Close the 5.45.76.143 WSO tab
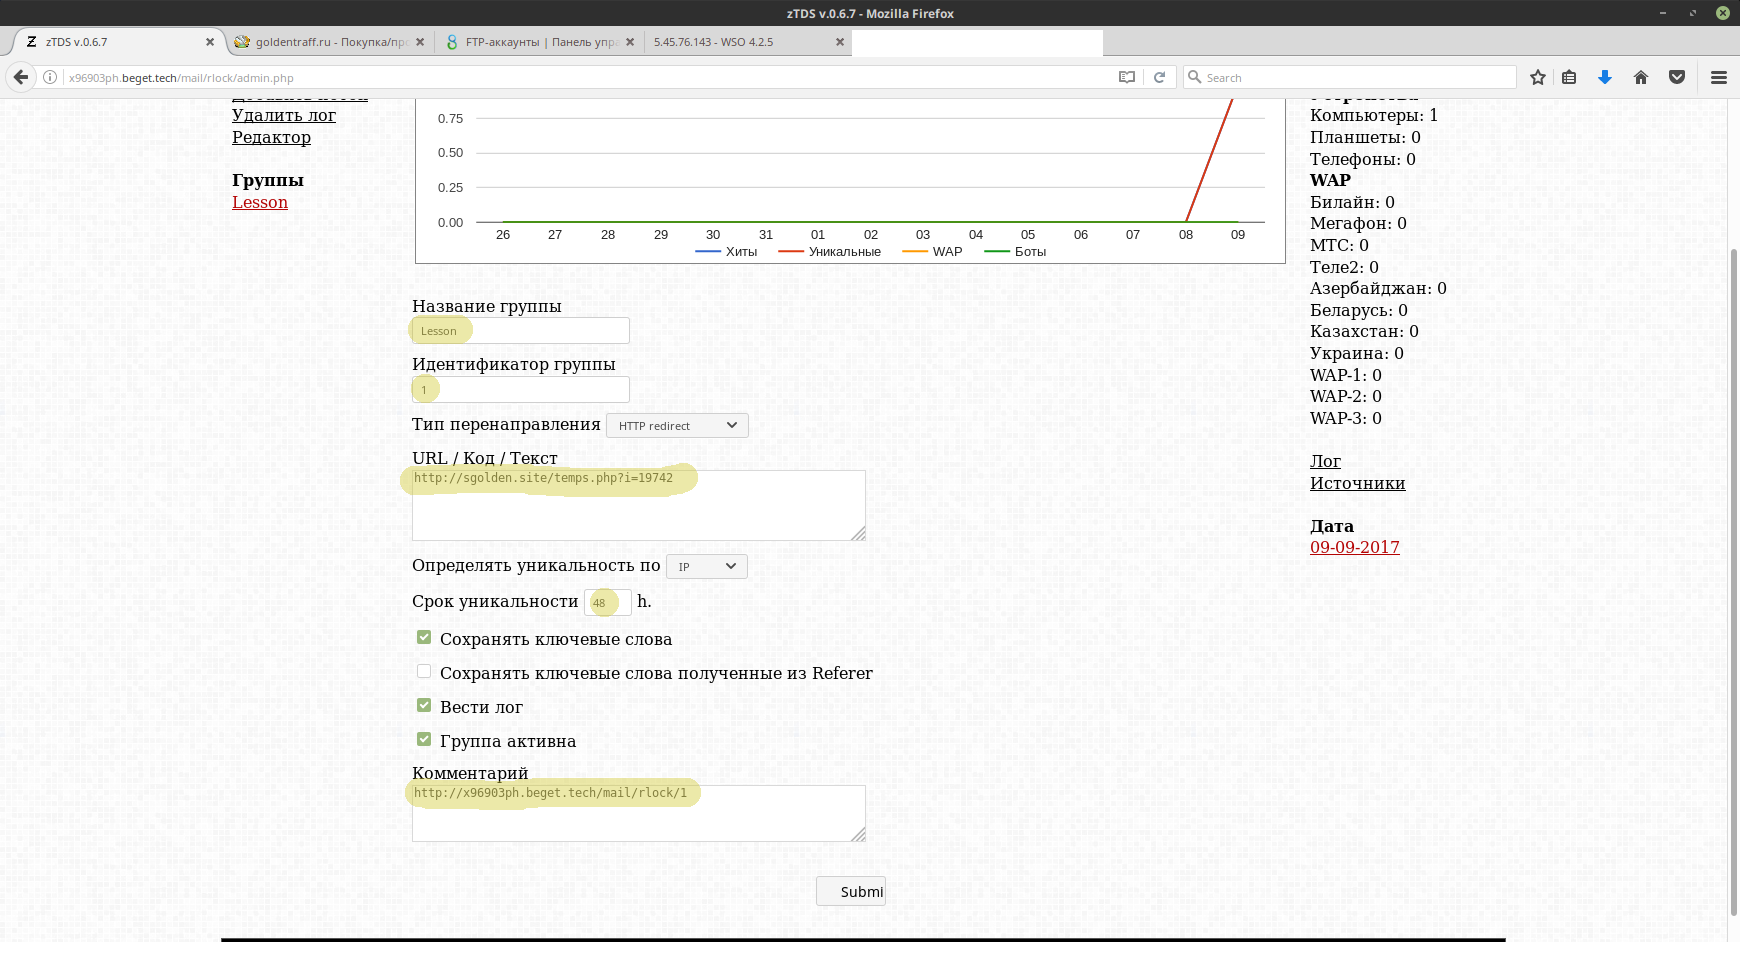1740x969 pixels. click(840, 42)
